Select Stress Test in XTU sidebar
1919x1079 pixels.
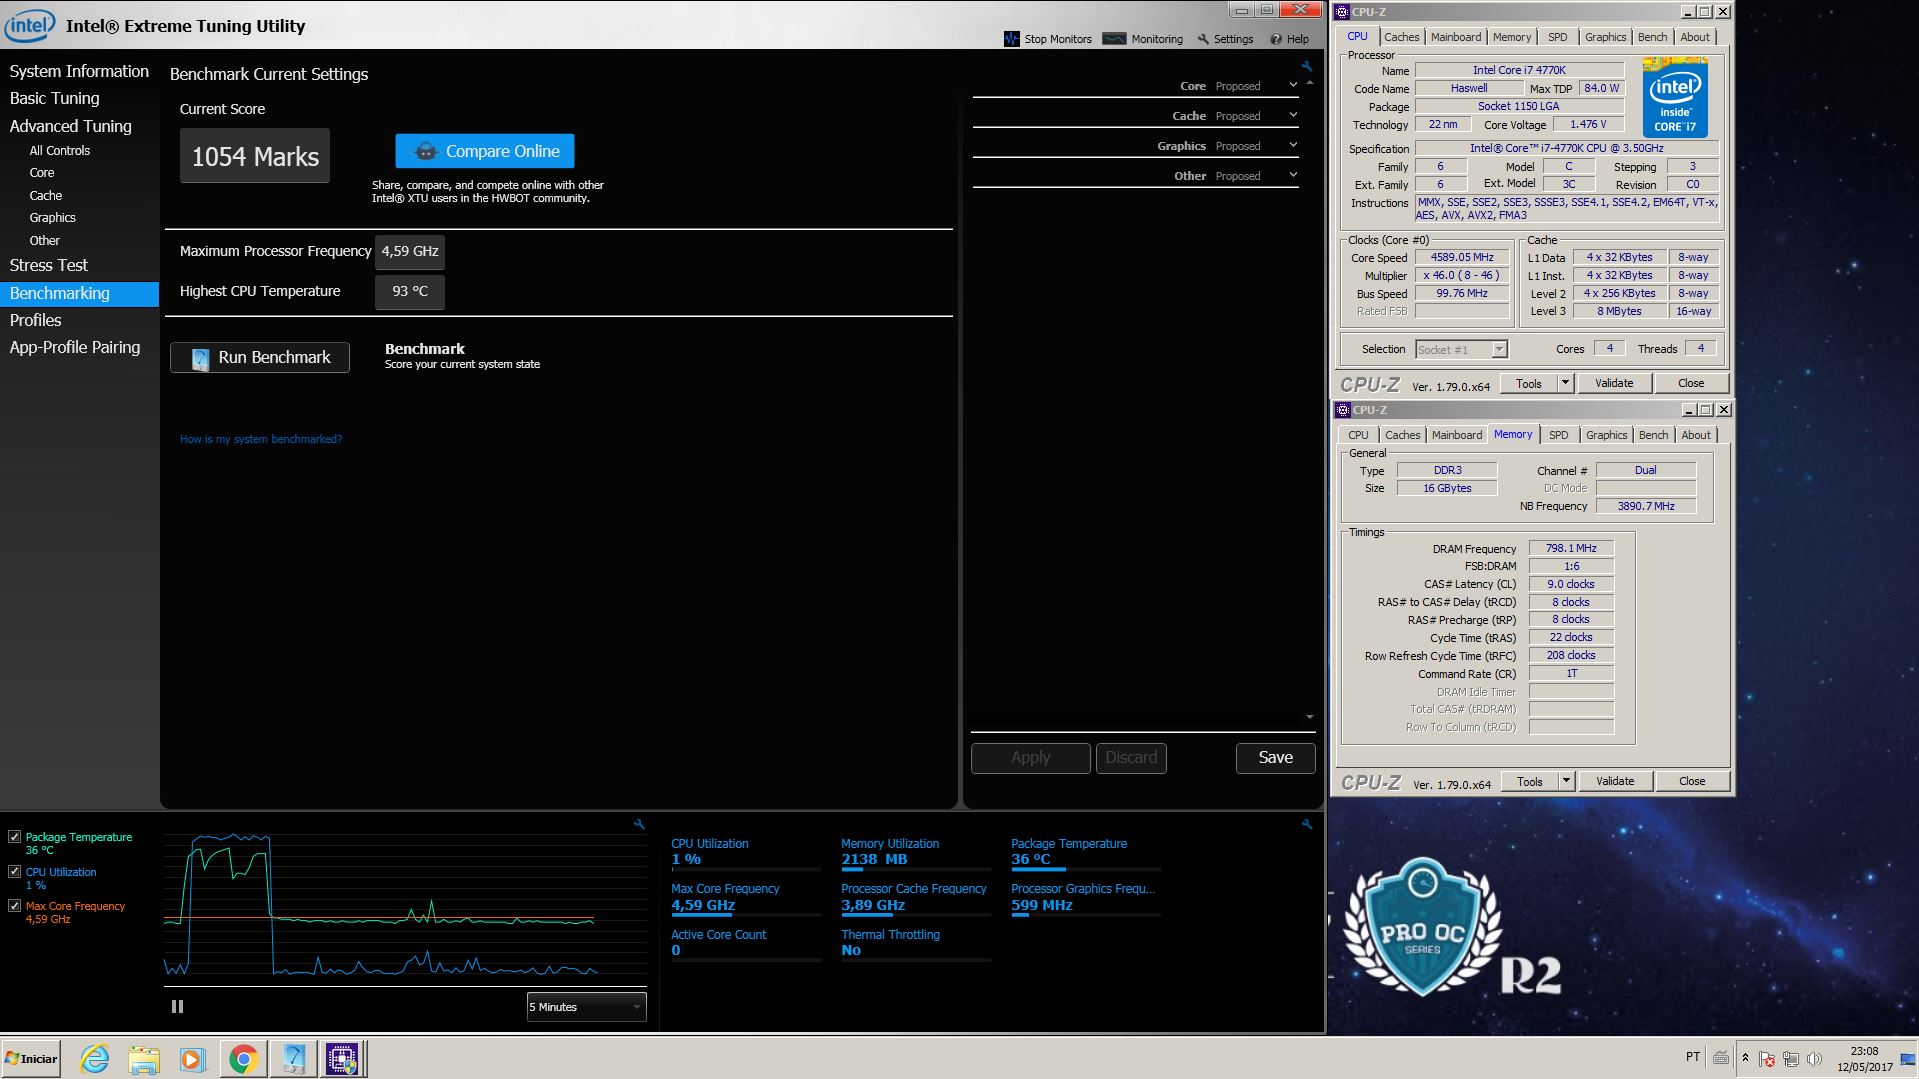click(x=49, y=265)
